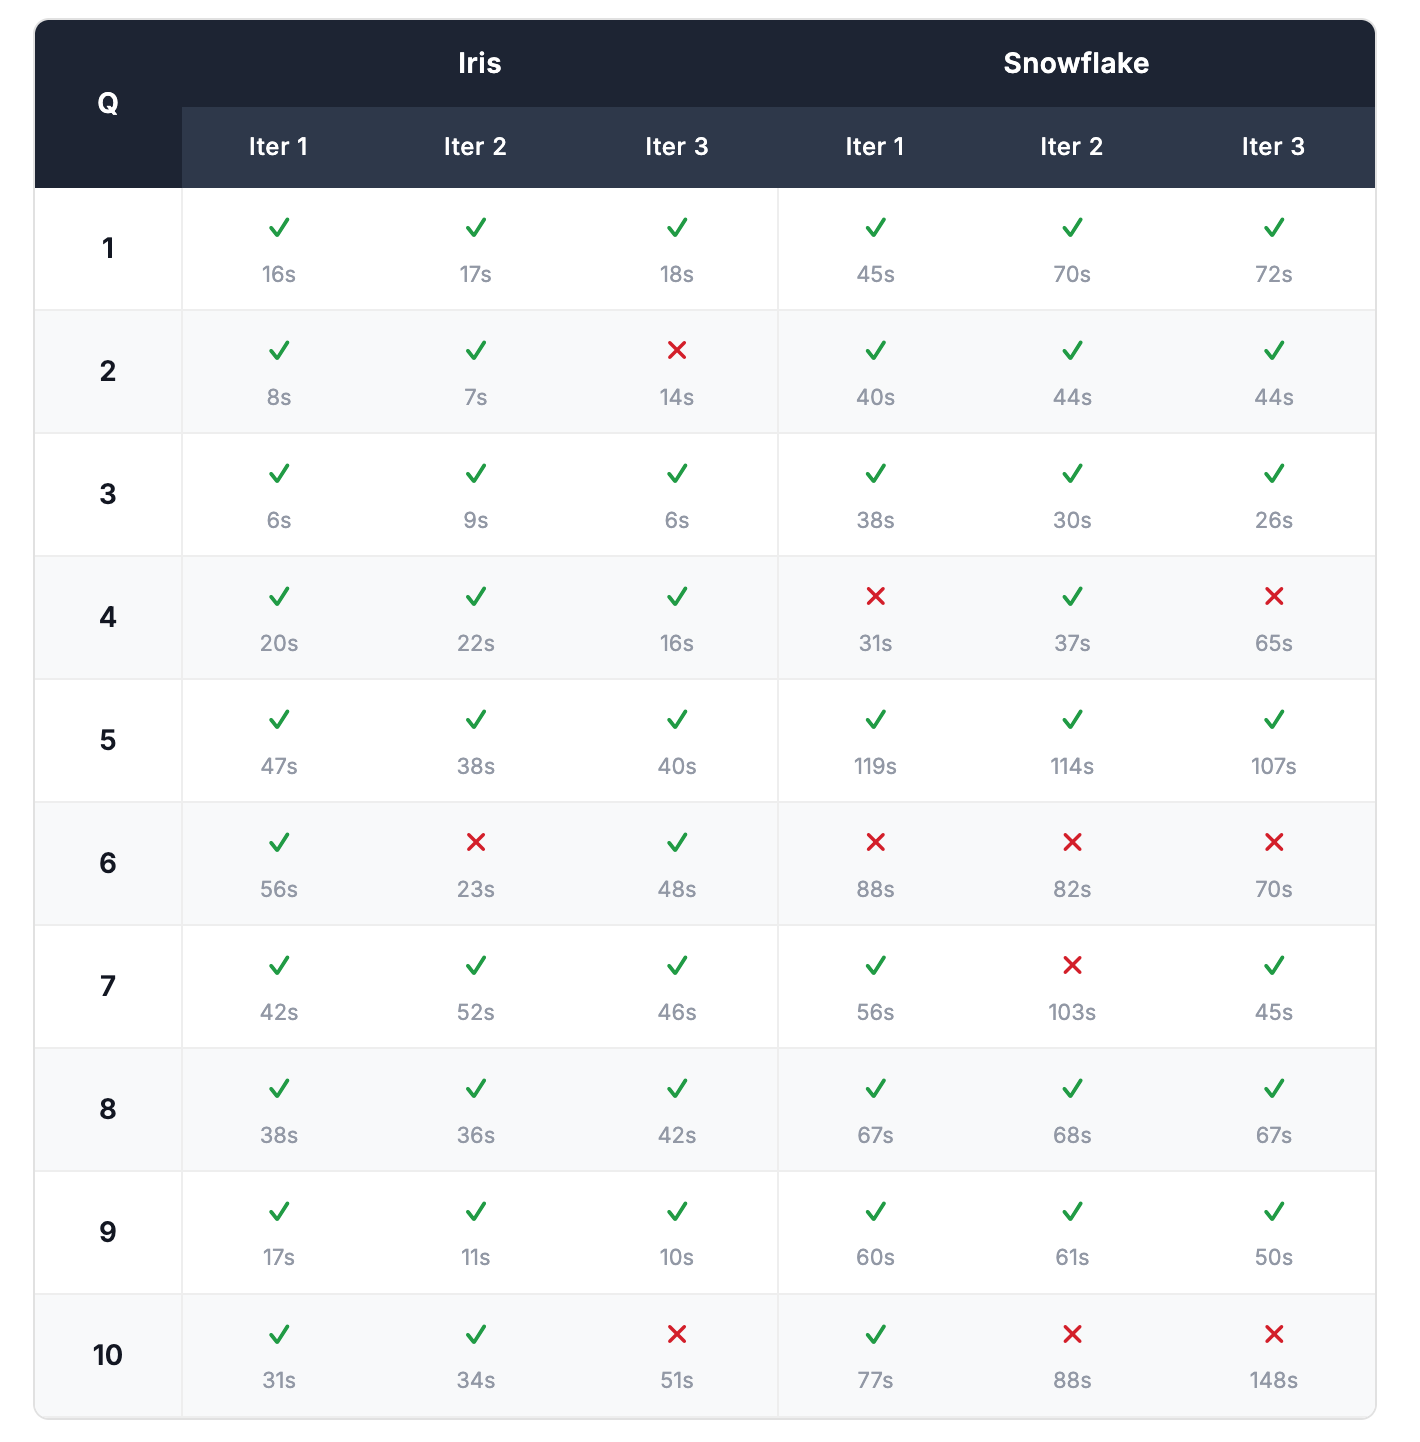Image resolution: width=1420 pixels, height=1442 pixels.
Task: Click red cross above 14s in row 2
Action: [x=677, y=350]
